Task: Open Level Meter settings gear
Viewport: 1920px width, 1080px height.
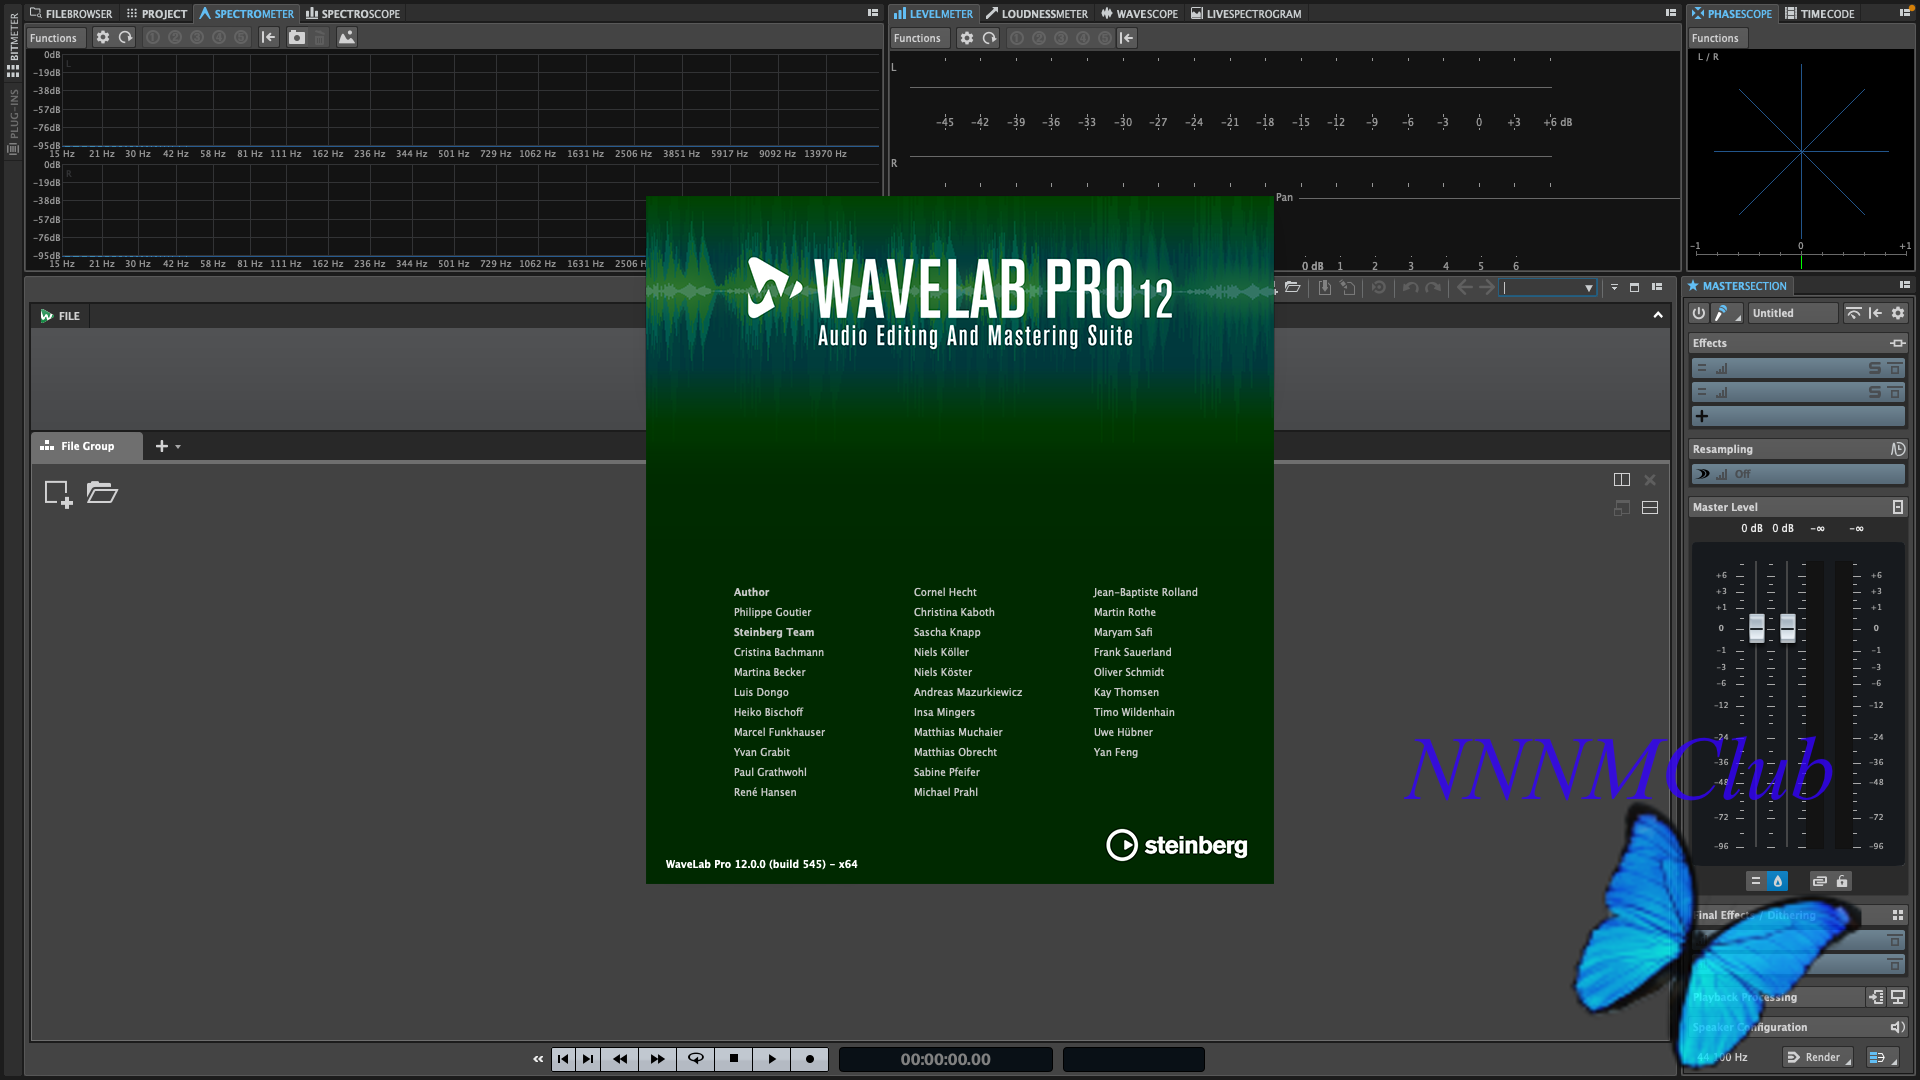Action: (966, 38)
